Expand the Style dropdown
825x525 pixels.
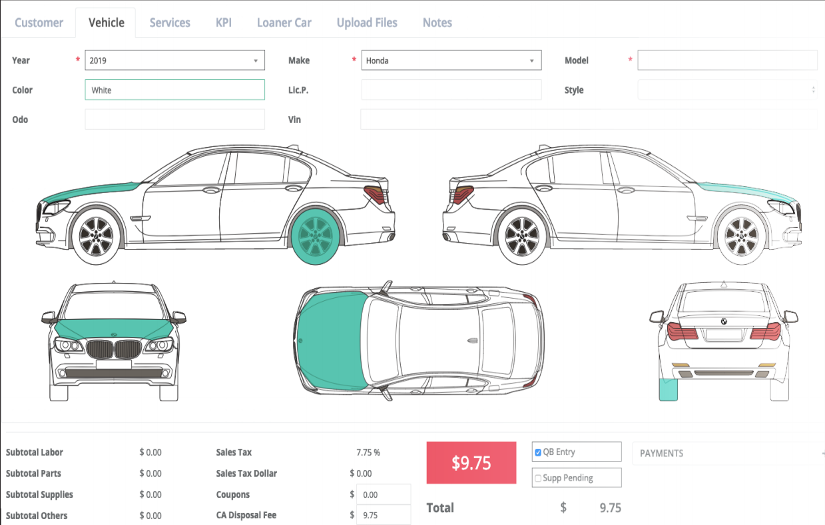(x=727, y=90)
